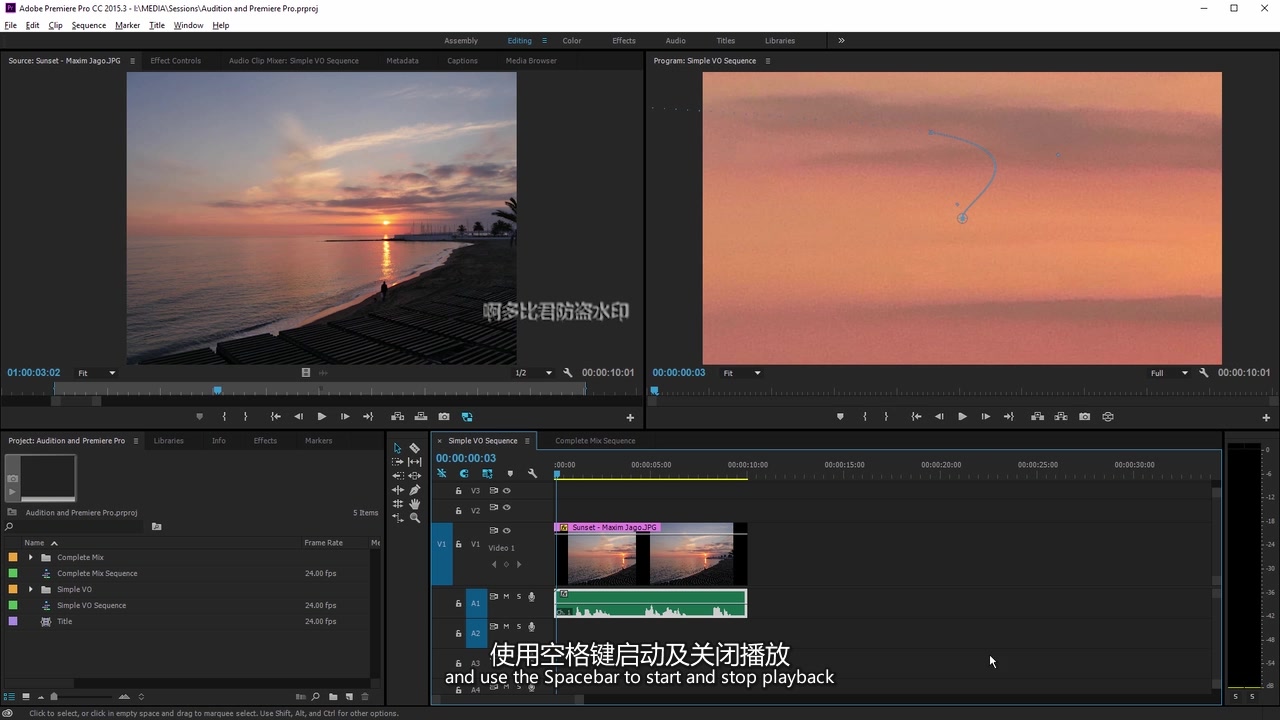Open the 1/2 playback resolution dropdown
Image resolution: width=1280 pixels, height=720 pixels.
coord(531,372)
